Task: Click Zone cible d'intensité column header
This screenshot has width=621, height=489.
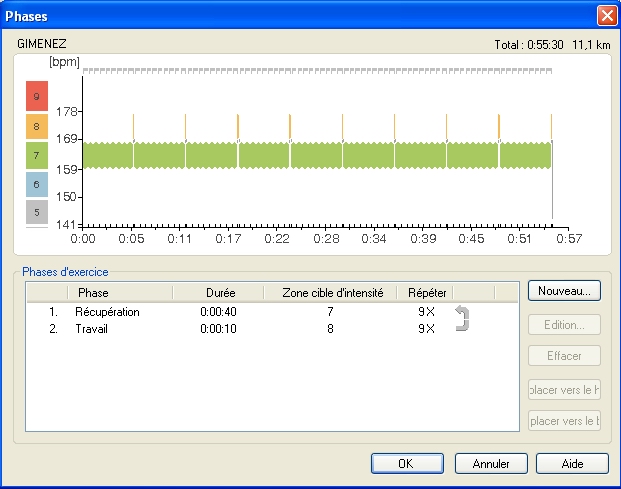Action: pyautogui.click(x=330, y=292)
